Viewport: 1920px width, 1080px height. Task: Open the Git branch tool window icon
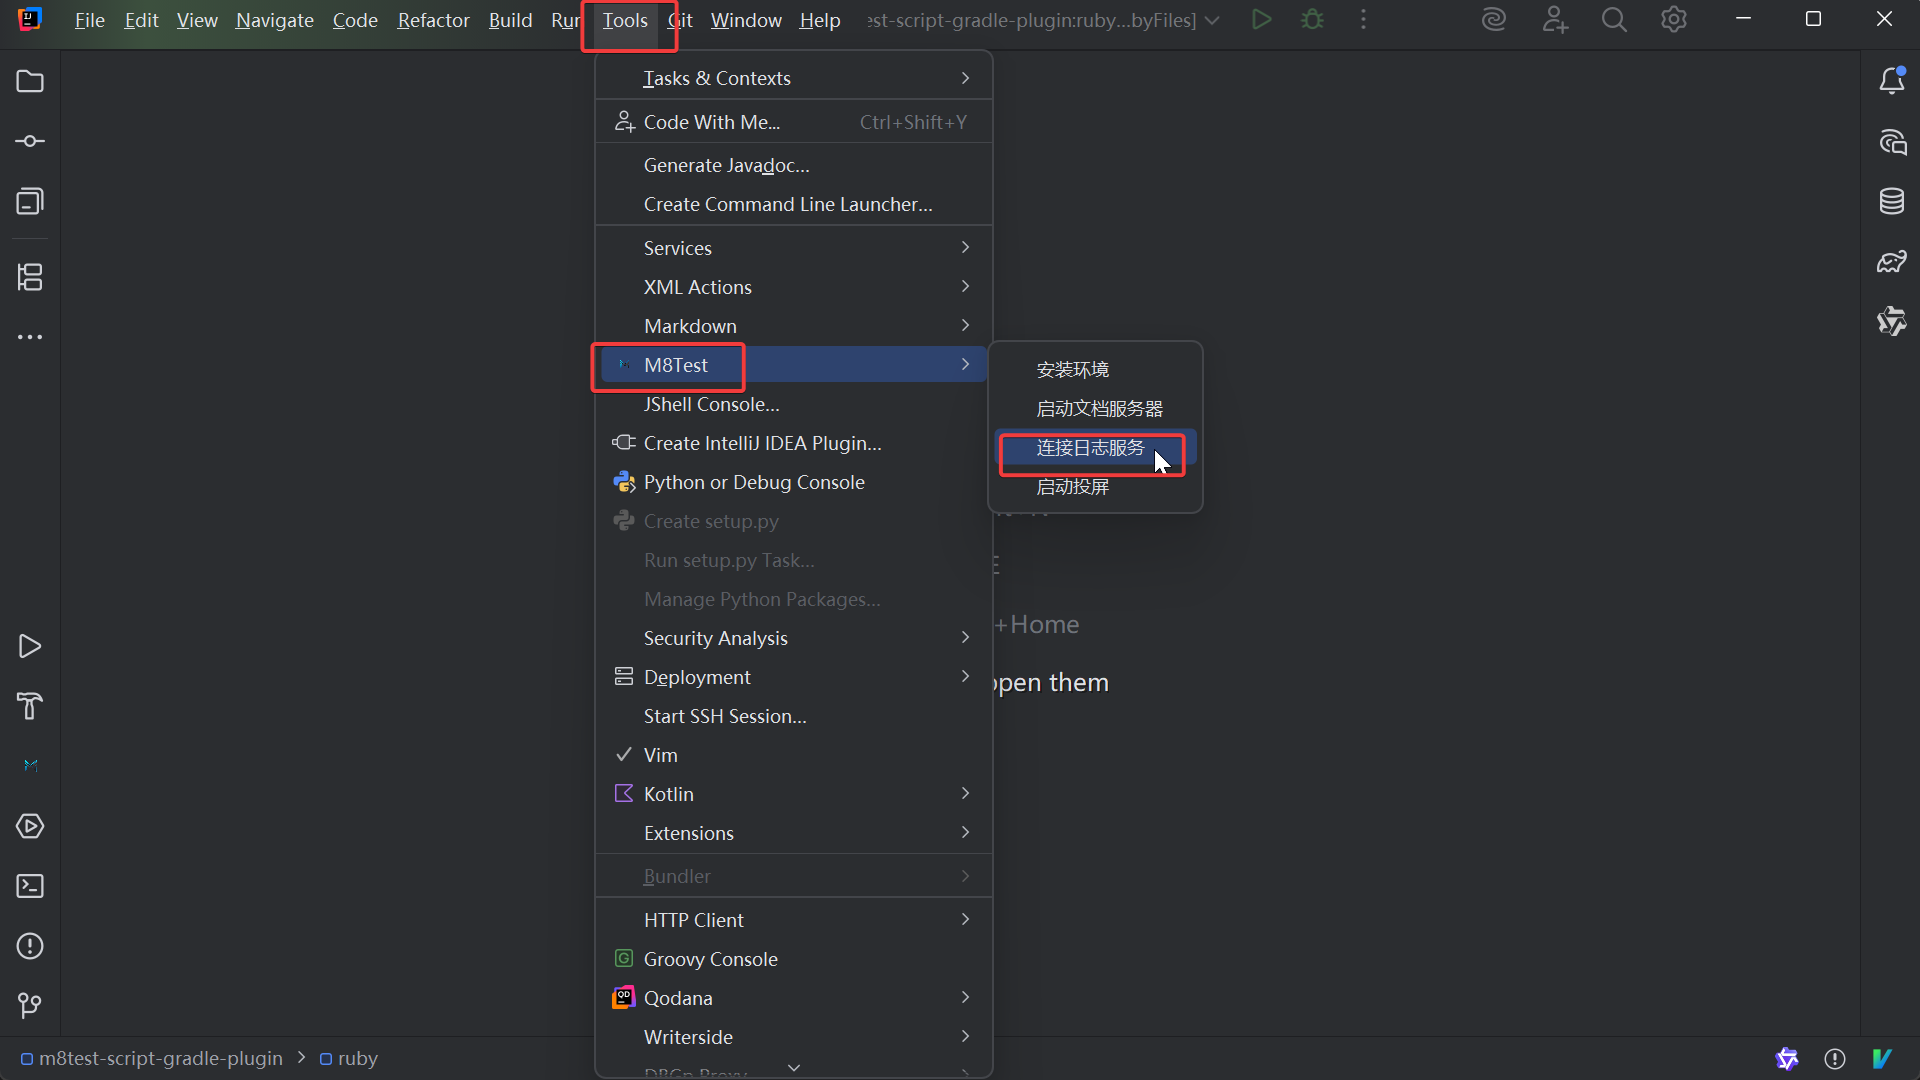click(x=30, y=1005)
